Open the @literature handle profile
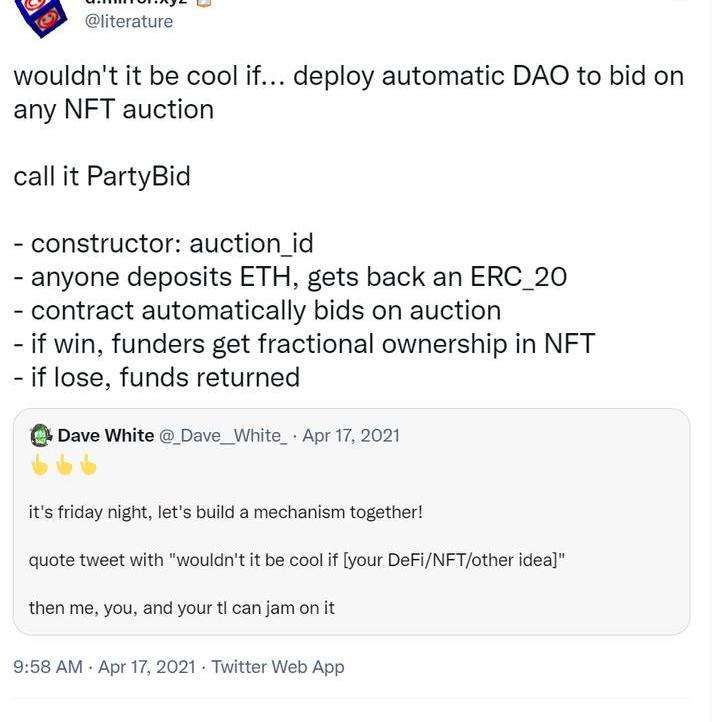This screenshot has width=720, height=722. pos(129,21)
